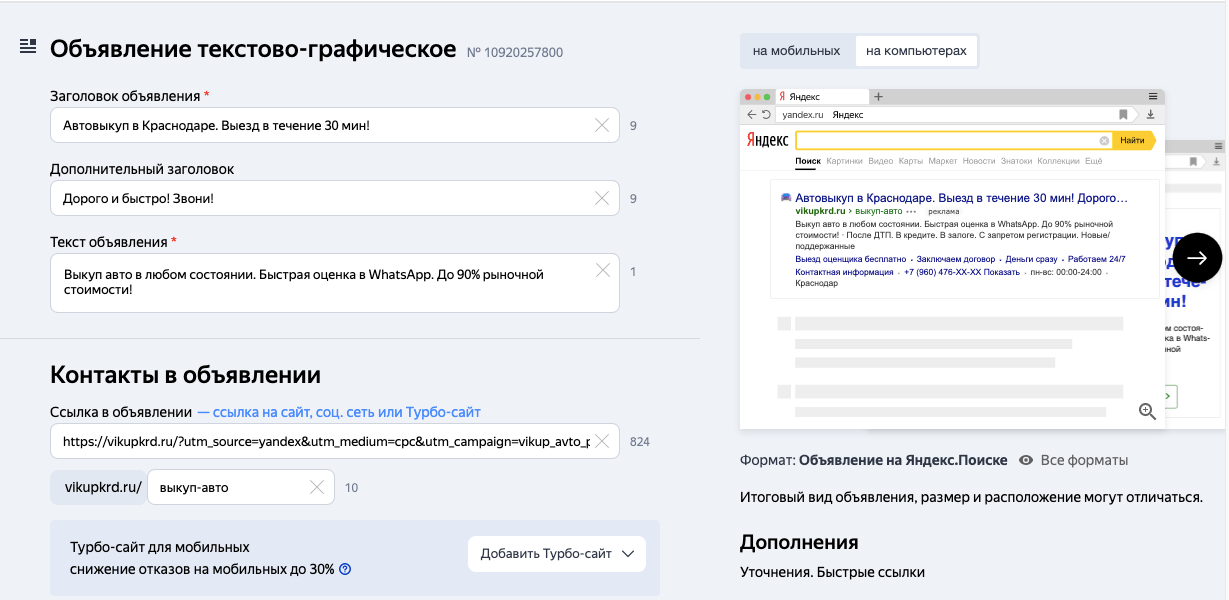This screenshot has height=600, width=1229.
Task: Open the Turbo-site help question mark
Action: [345, 570]
